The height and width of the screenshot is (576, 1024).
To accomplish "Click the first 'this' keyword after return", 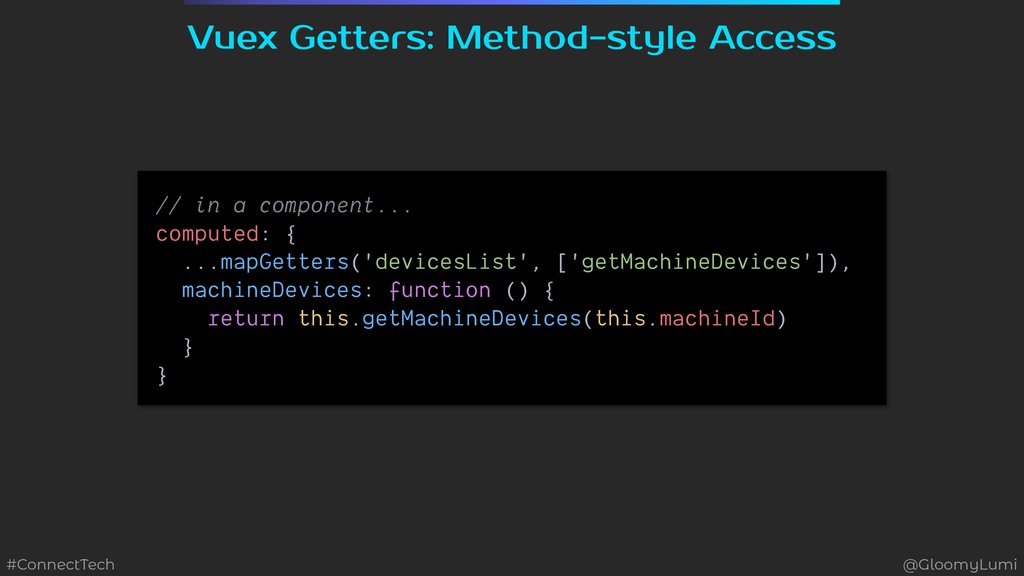I will (x=323, y=319).
